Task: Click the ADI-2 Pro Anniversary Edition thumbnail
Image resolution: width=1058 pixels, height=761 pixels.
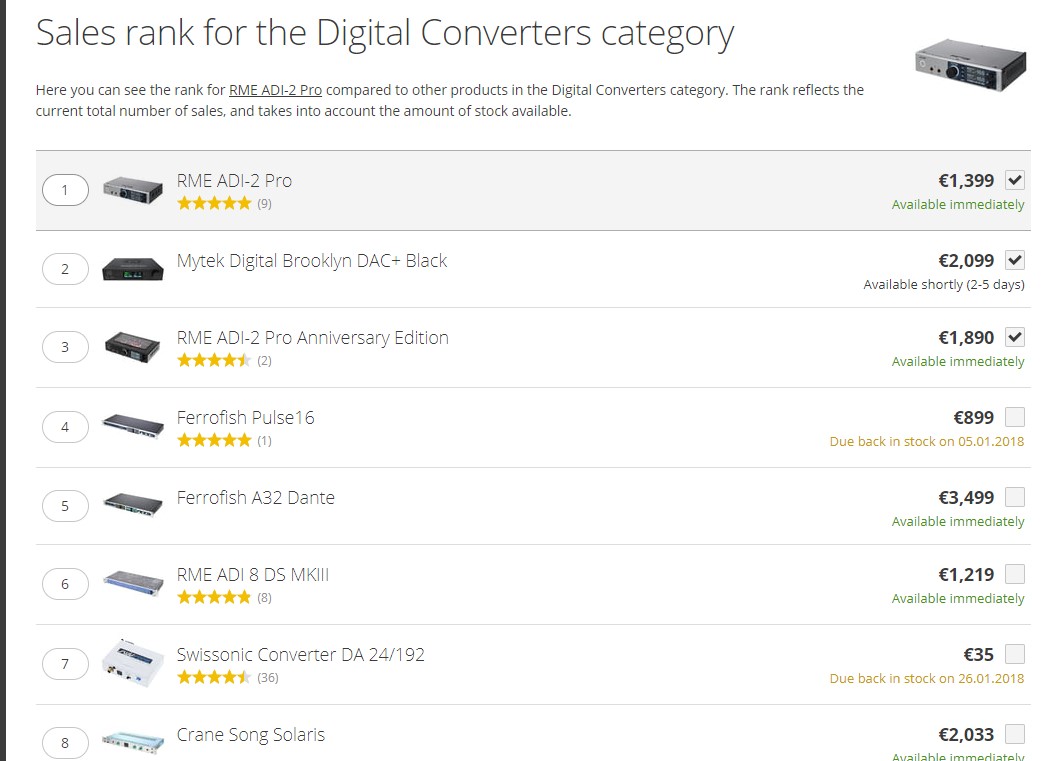Action: click(133, 347)
